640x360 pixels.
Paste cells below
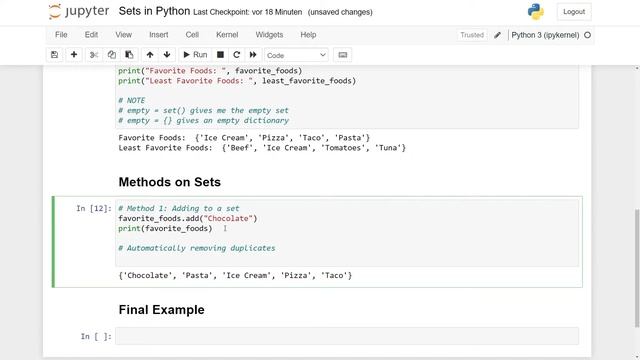129,55
